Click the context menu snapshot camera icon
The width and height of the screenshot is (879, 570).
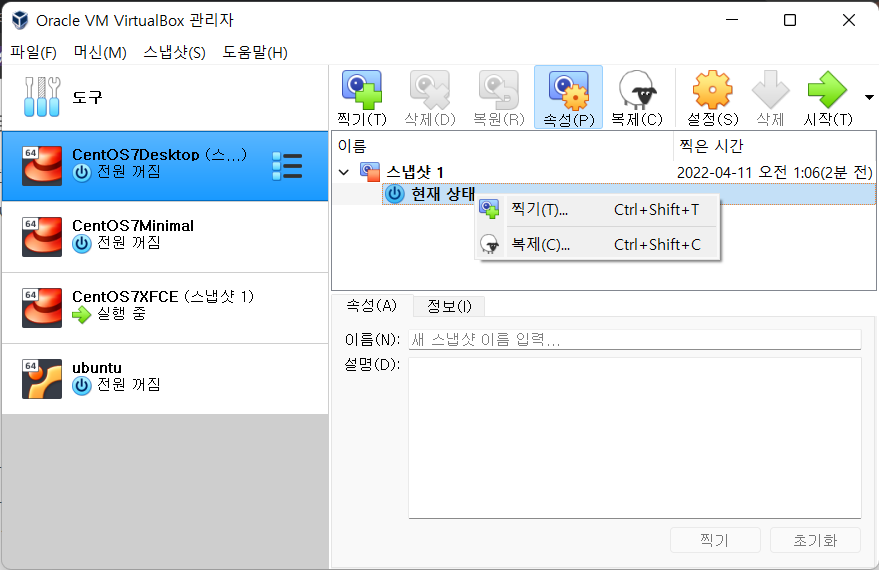tap(489, 210)
